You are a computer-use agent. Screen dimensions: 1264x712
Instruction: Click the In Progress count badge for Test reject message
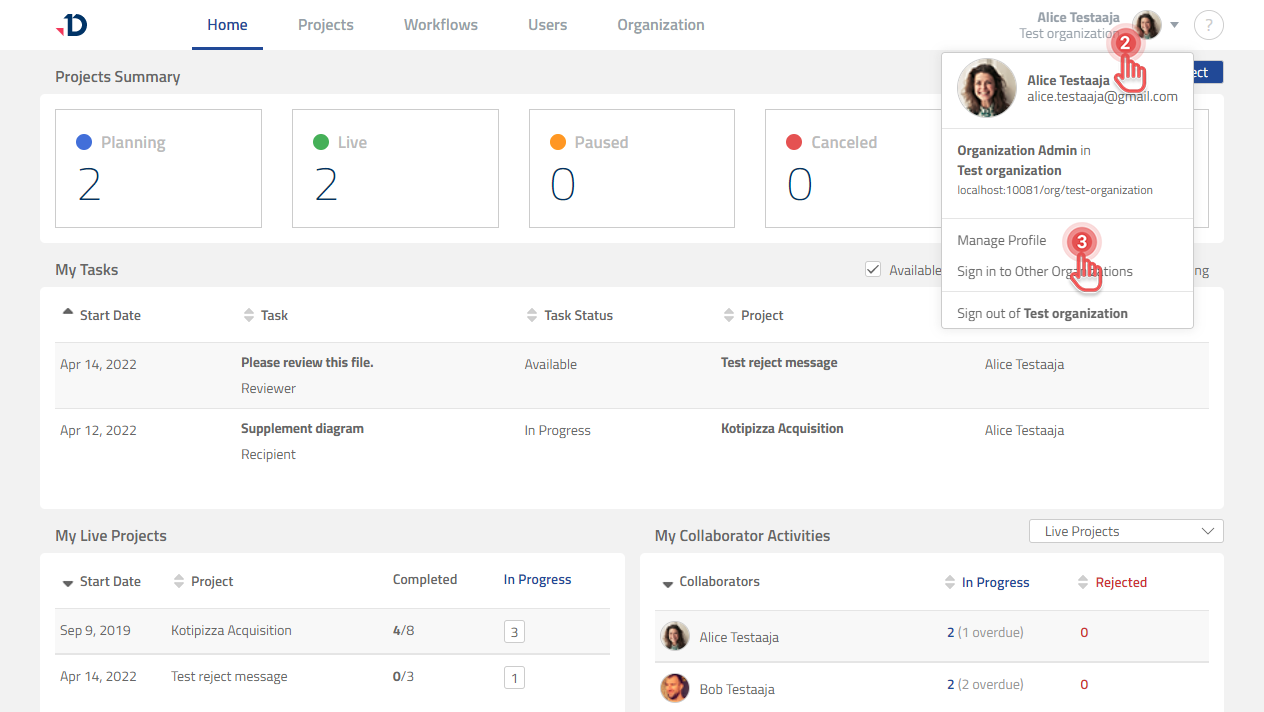point(514,677)
